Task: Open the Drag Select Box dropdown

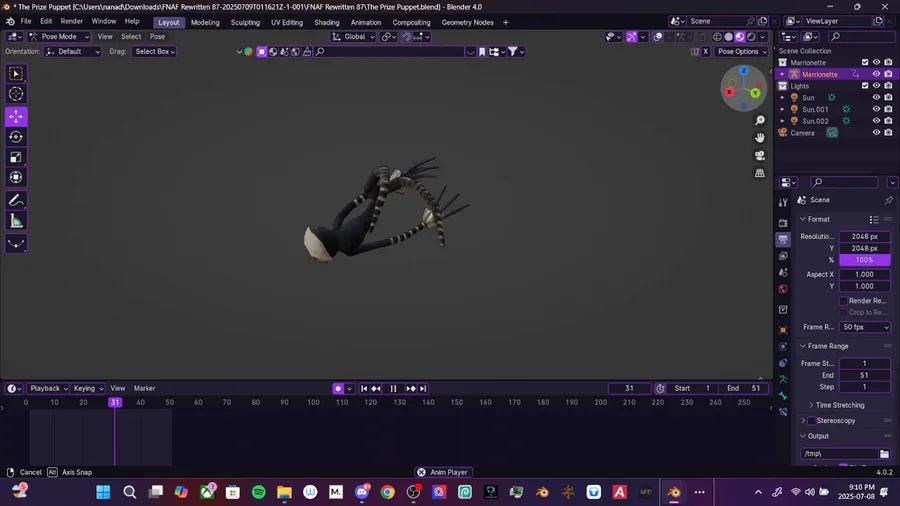Action: point(154,52)
